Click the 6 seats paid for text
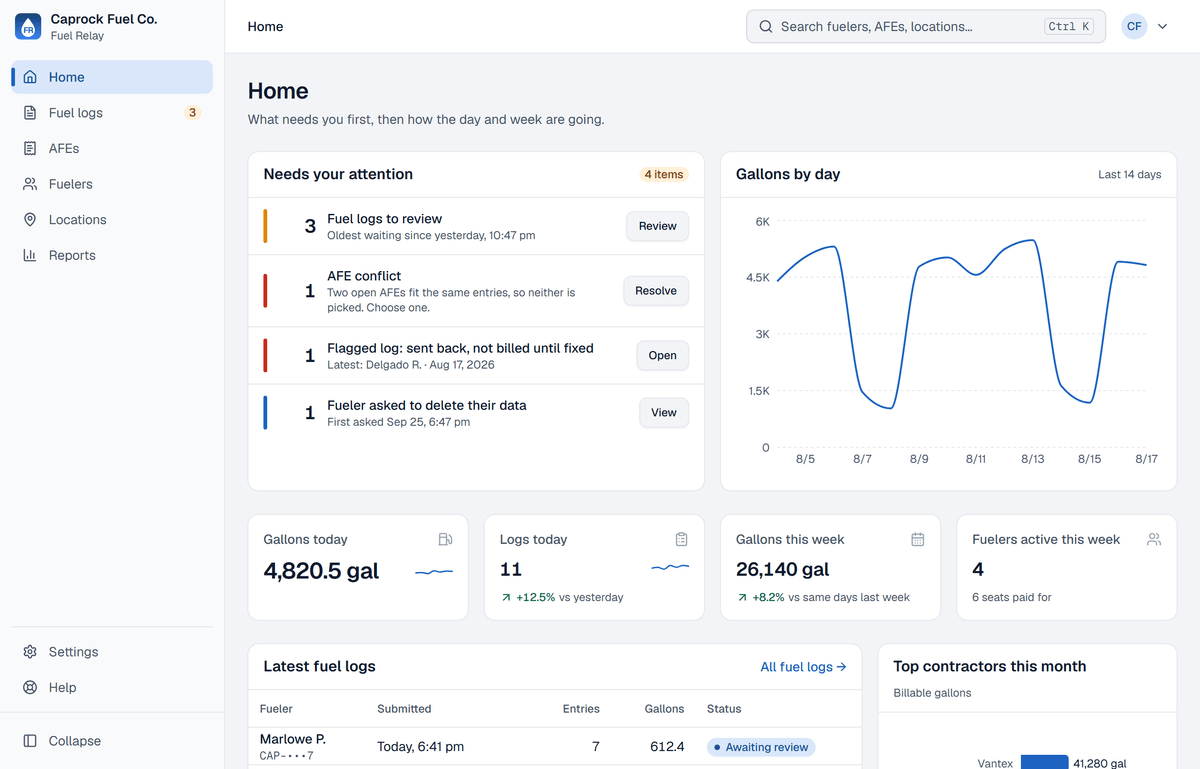 click(1011, 597)
